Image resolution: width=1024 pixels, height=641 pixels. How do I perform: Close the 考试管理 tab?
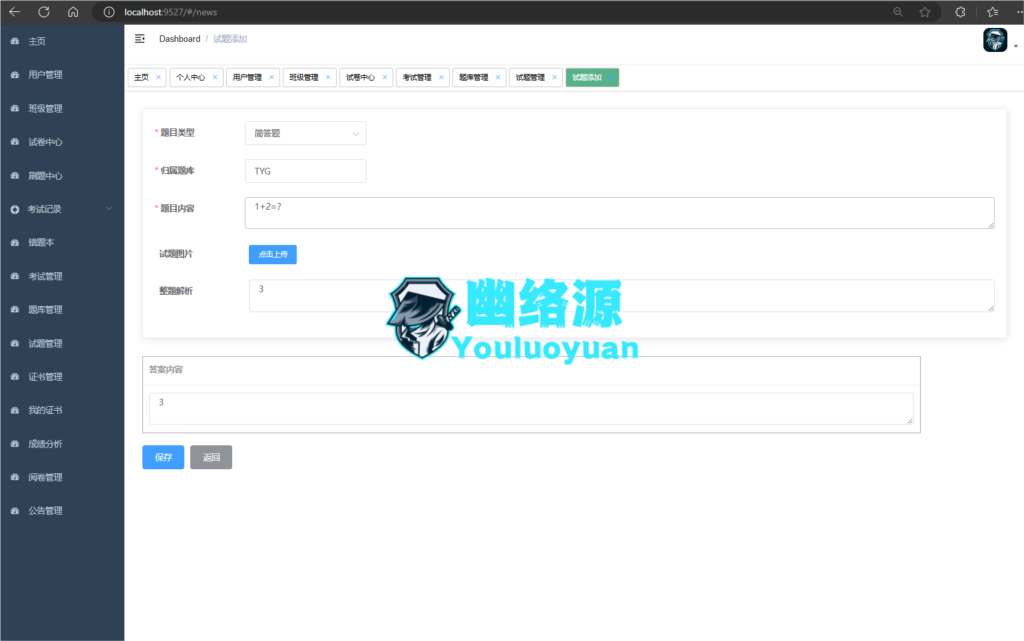pyautogui.click(x=441, y=77)
